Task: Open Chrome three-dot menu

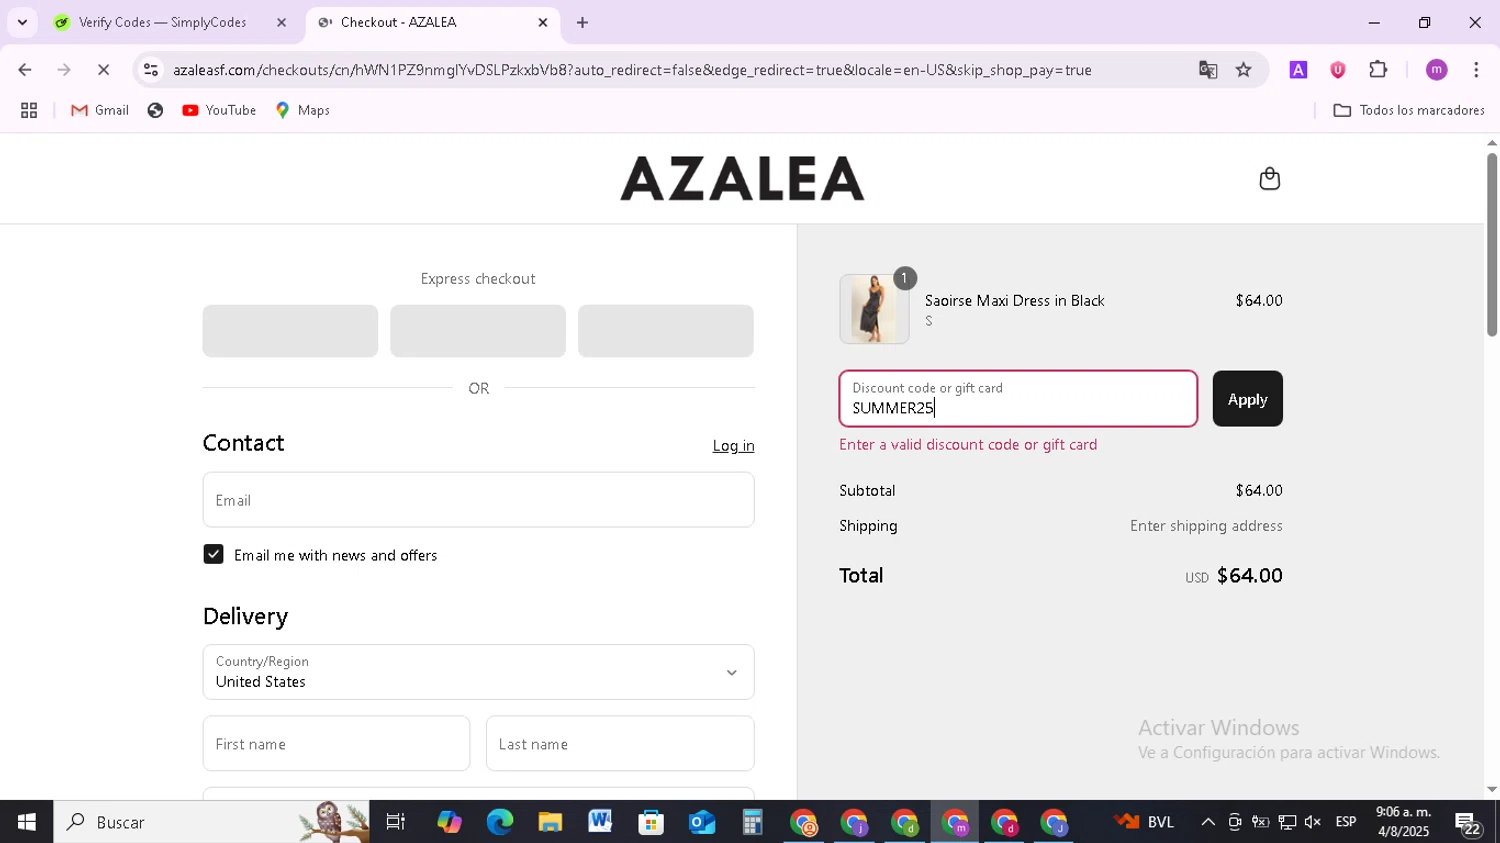Action: pos(1476,70)
